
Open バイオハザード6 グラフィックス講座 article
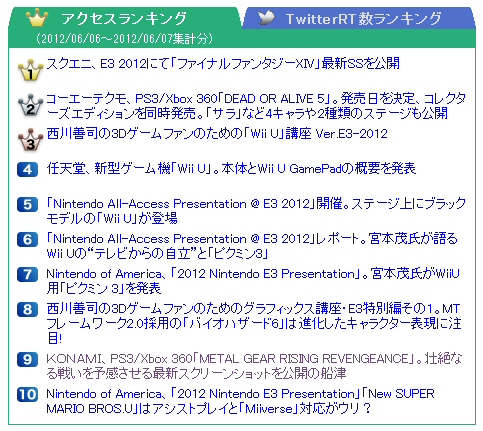coord(254,323)
